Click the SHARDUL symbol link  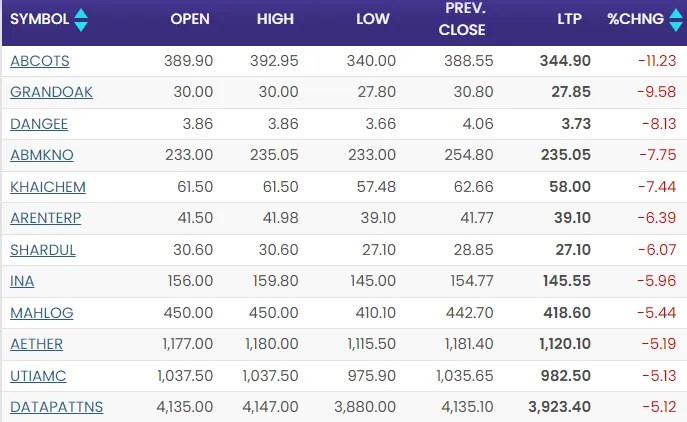(x=42, y=250)
